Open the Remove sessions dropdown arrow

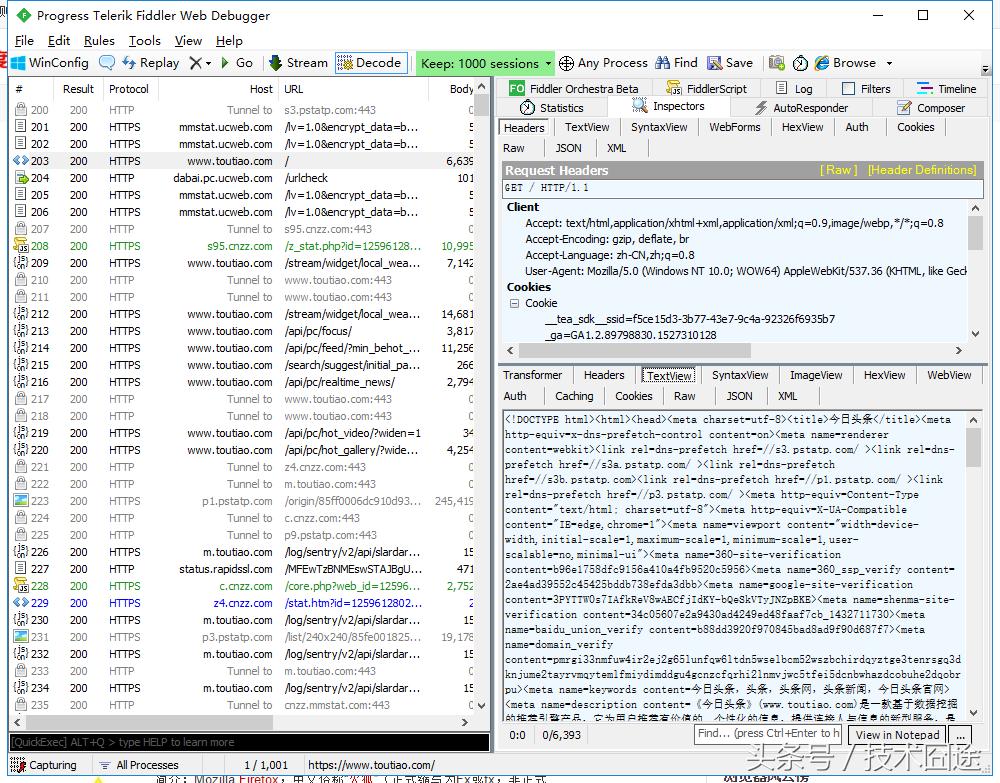pyautogui.click(x=208, y=63)
